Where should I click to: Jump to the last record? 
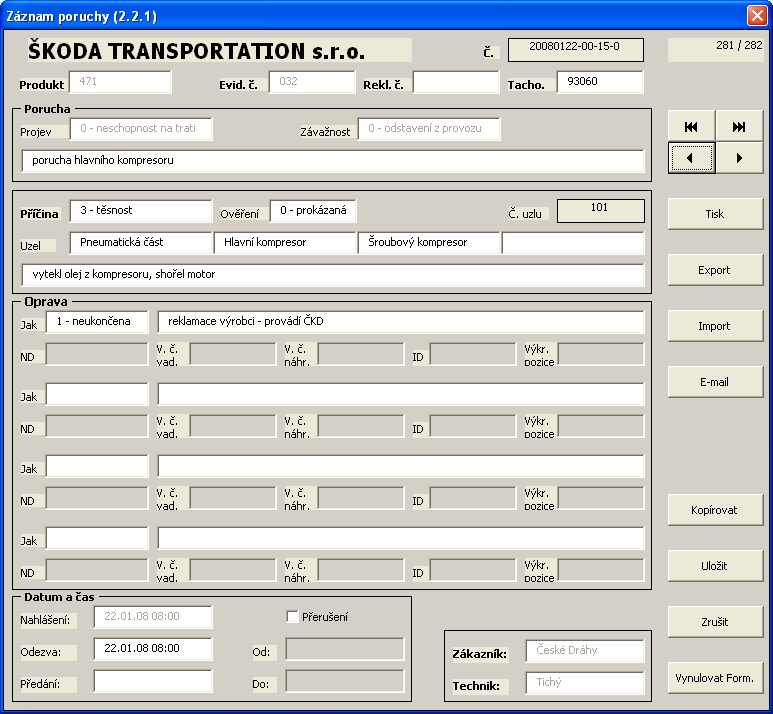click(x=739, y=127)
